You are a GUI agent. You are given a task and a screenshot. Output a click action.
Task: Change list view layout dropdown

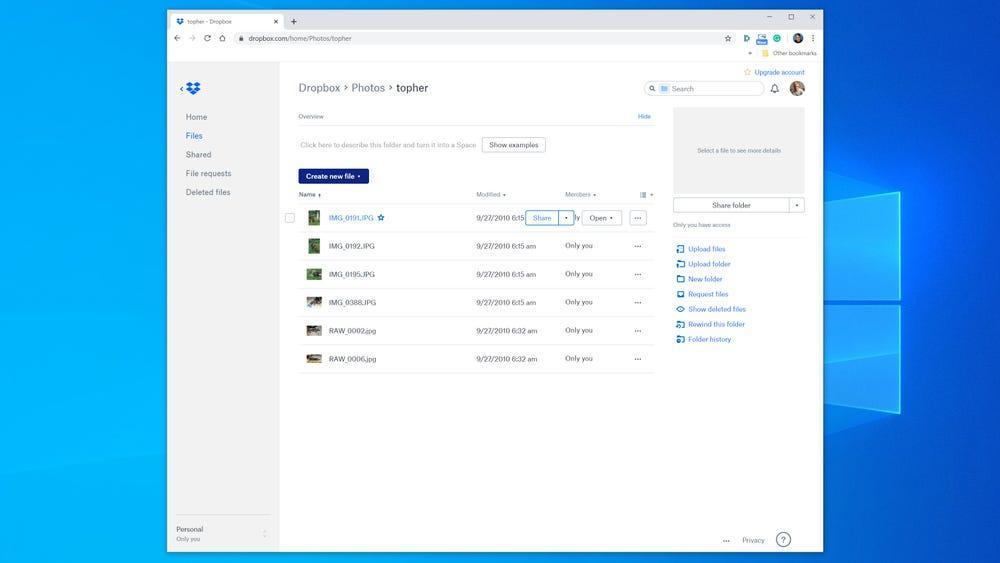tap(646, 194)
